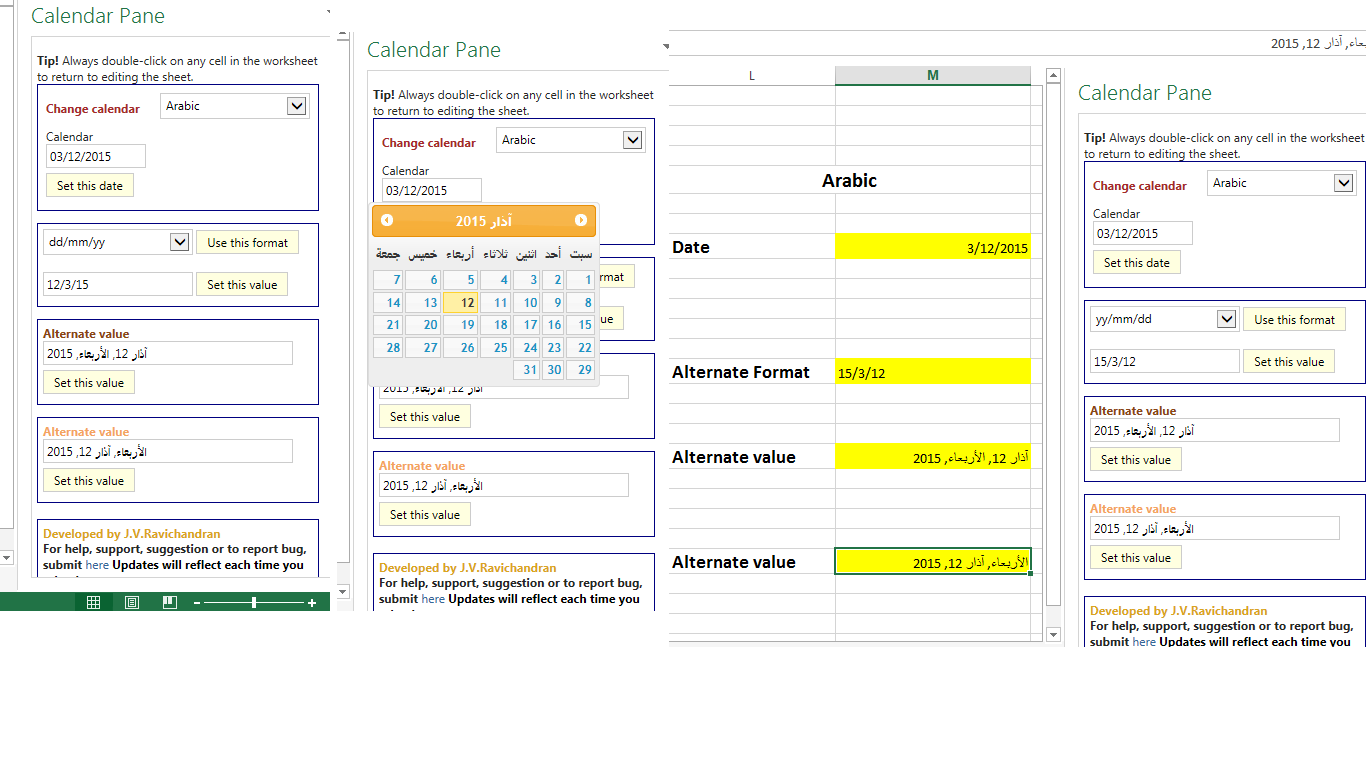Image resolution: width=1366 pixels, height=768 pixels.
Task: Click Set this value under orange Alternate value, rightmost pane
Action: click(x=1136, y=557)
